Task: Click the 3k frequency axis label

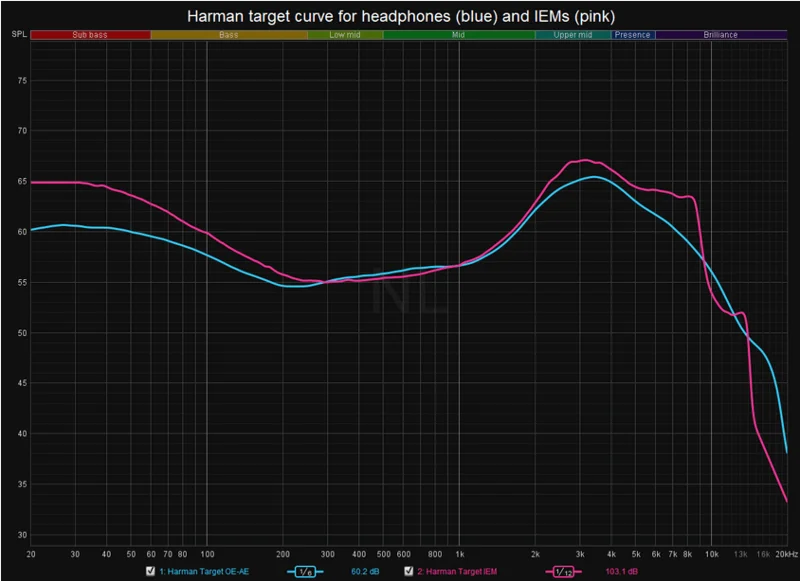Action: (x=580, y=554)
